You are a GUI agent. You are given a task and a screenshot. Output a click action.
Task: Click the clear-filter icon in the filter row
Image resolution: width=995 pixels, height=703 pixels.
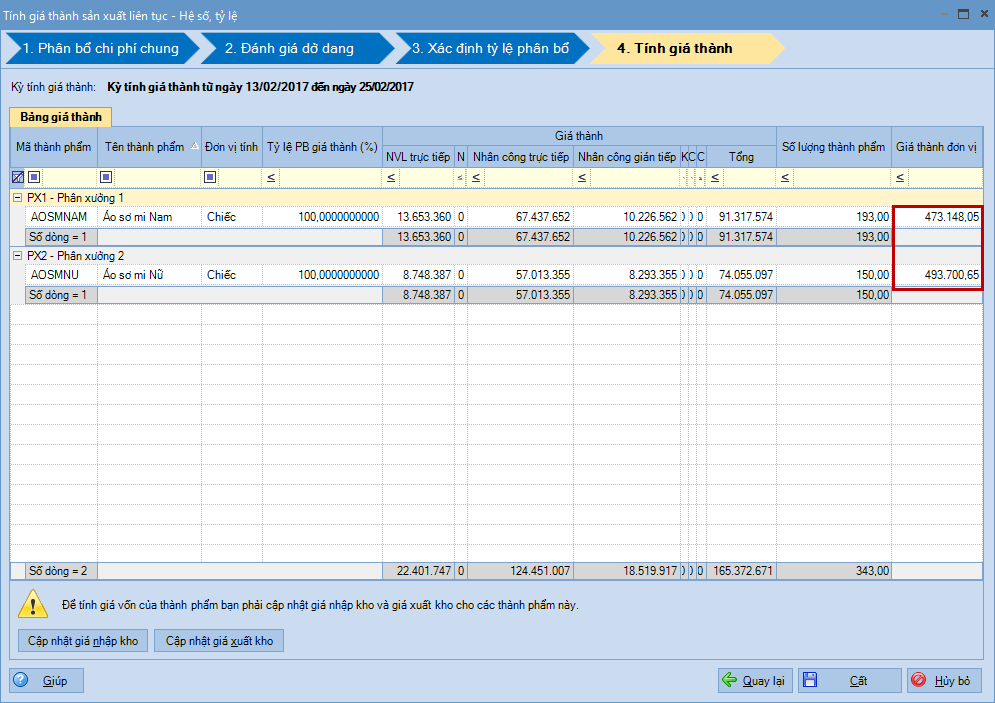tap(17, 178)
